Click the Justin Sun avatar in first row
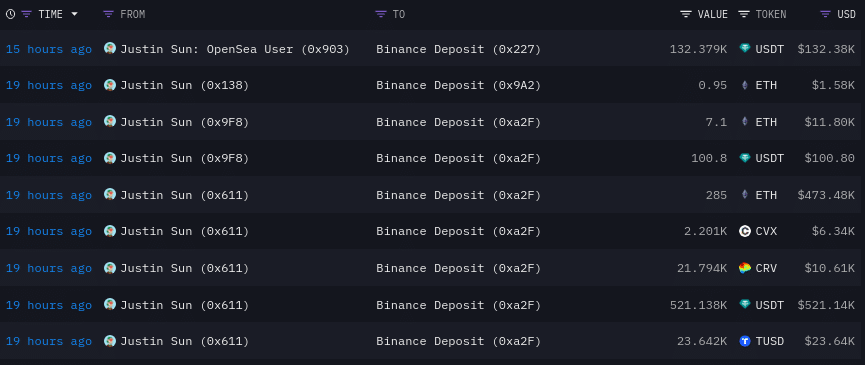Screen dimensions: 865x365 coord(110,49)
